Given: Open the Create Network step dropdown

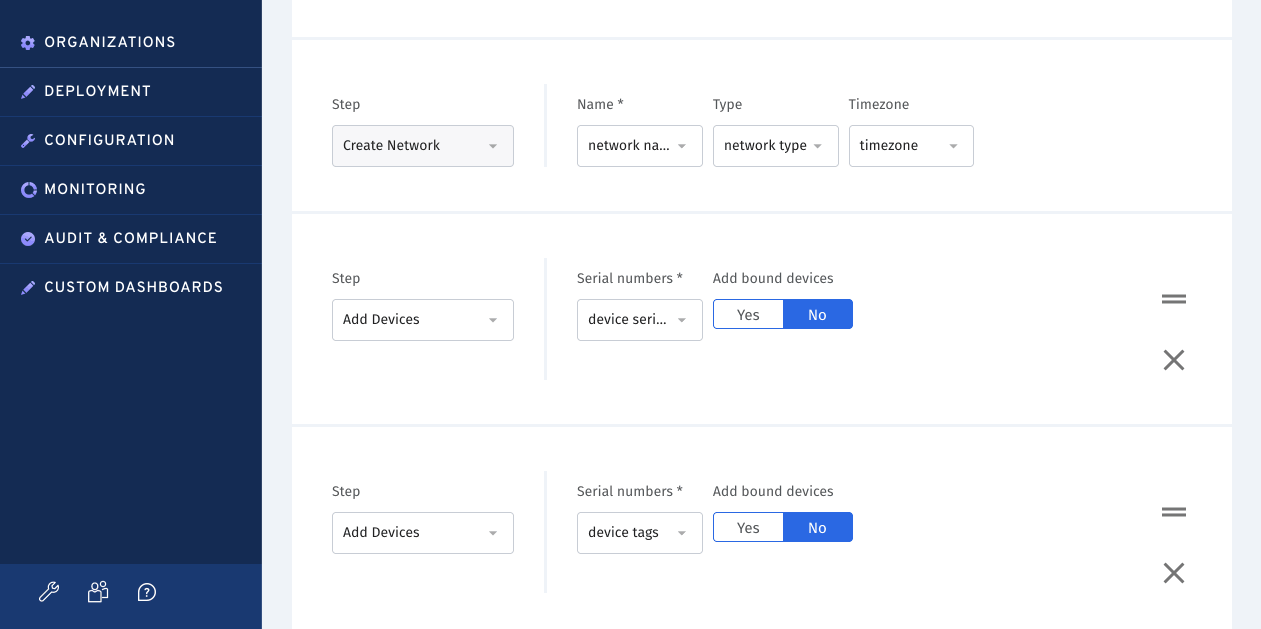Looking at the screenshot, I should coord(422,145).
